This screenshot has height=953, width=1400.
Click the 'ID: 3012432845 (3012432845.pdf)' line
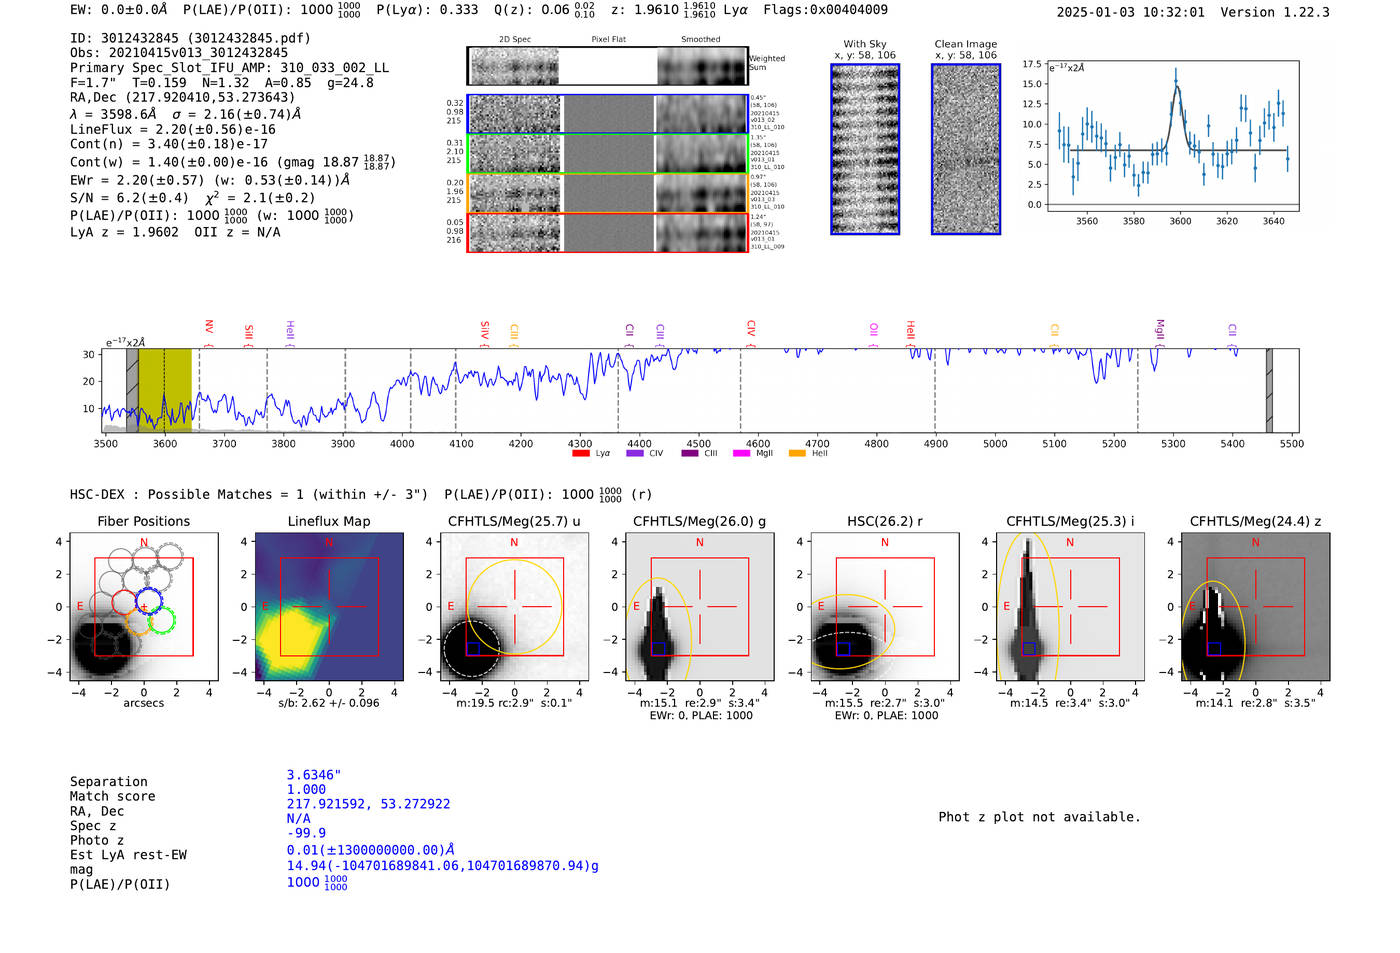click(190, 38)
